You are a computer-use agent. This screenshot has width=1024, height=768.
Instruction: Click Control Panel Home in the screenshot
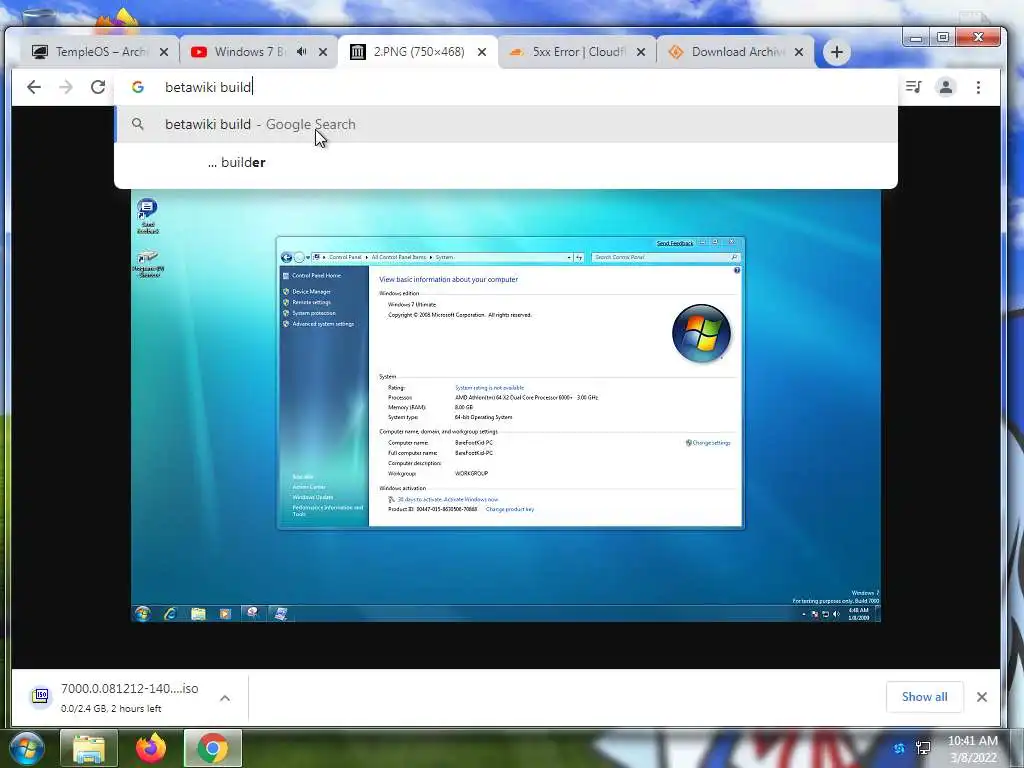tap(316, 276)
